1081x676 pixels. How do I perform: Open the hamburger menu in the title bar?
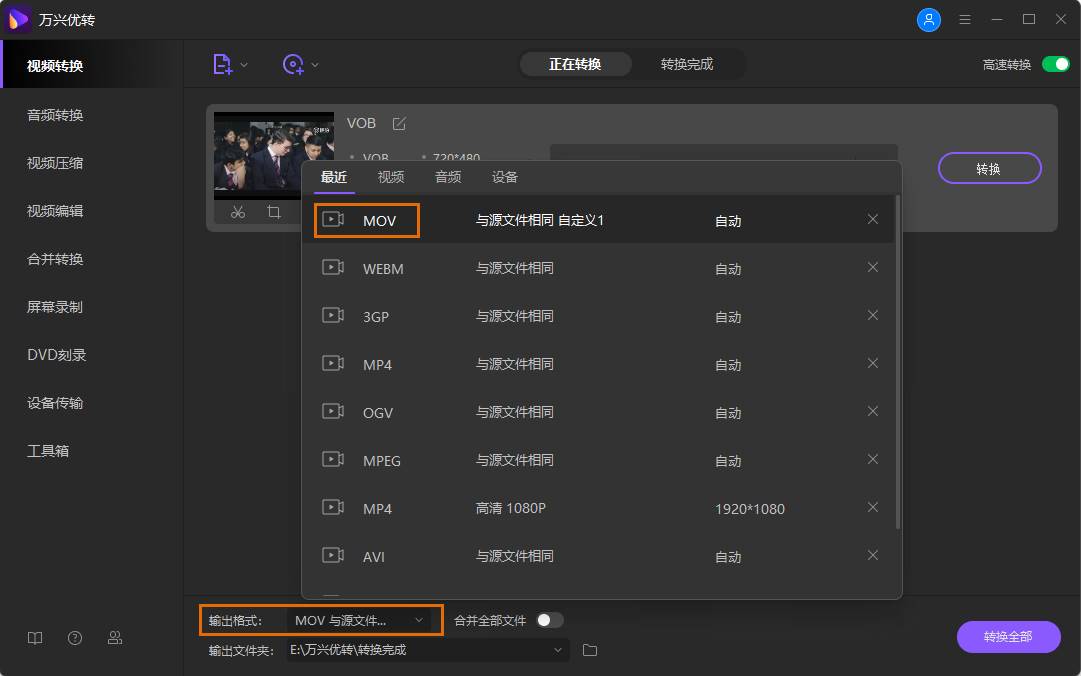965,19
